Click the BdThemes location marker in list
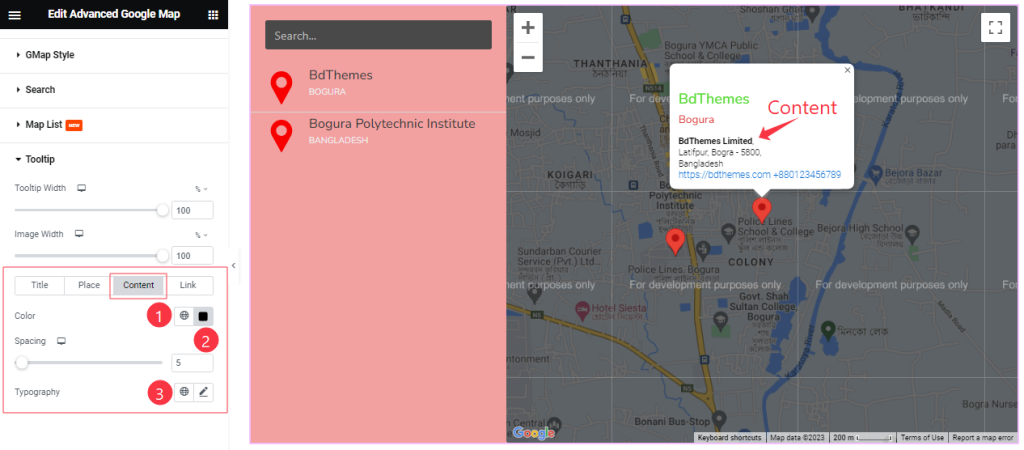This screenshot has width=1024, height=450. (x=281, y=88)
